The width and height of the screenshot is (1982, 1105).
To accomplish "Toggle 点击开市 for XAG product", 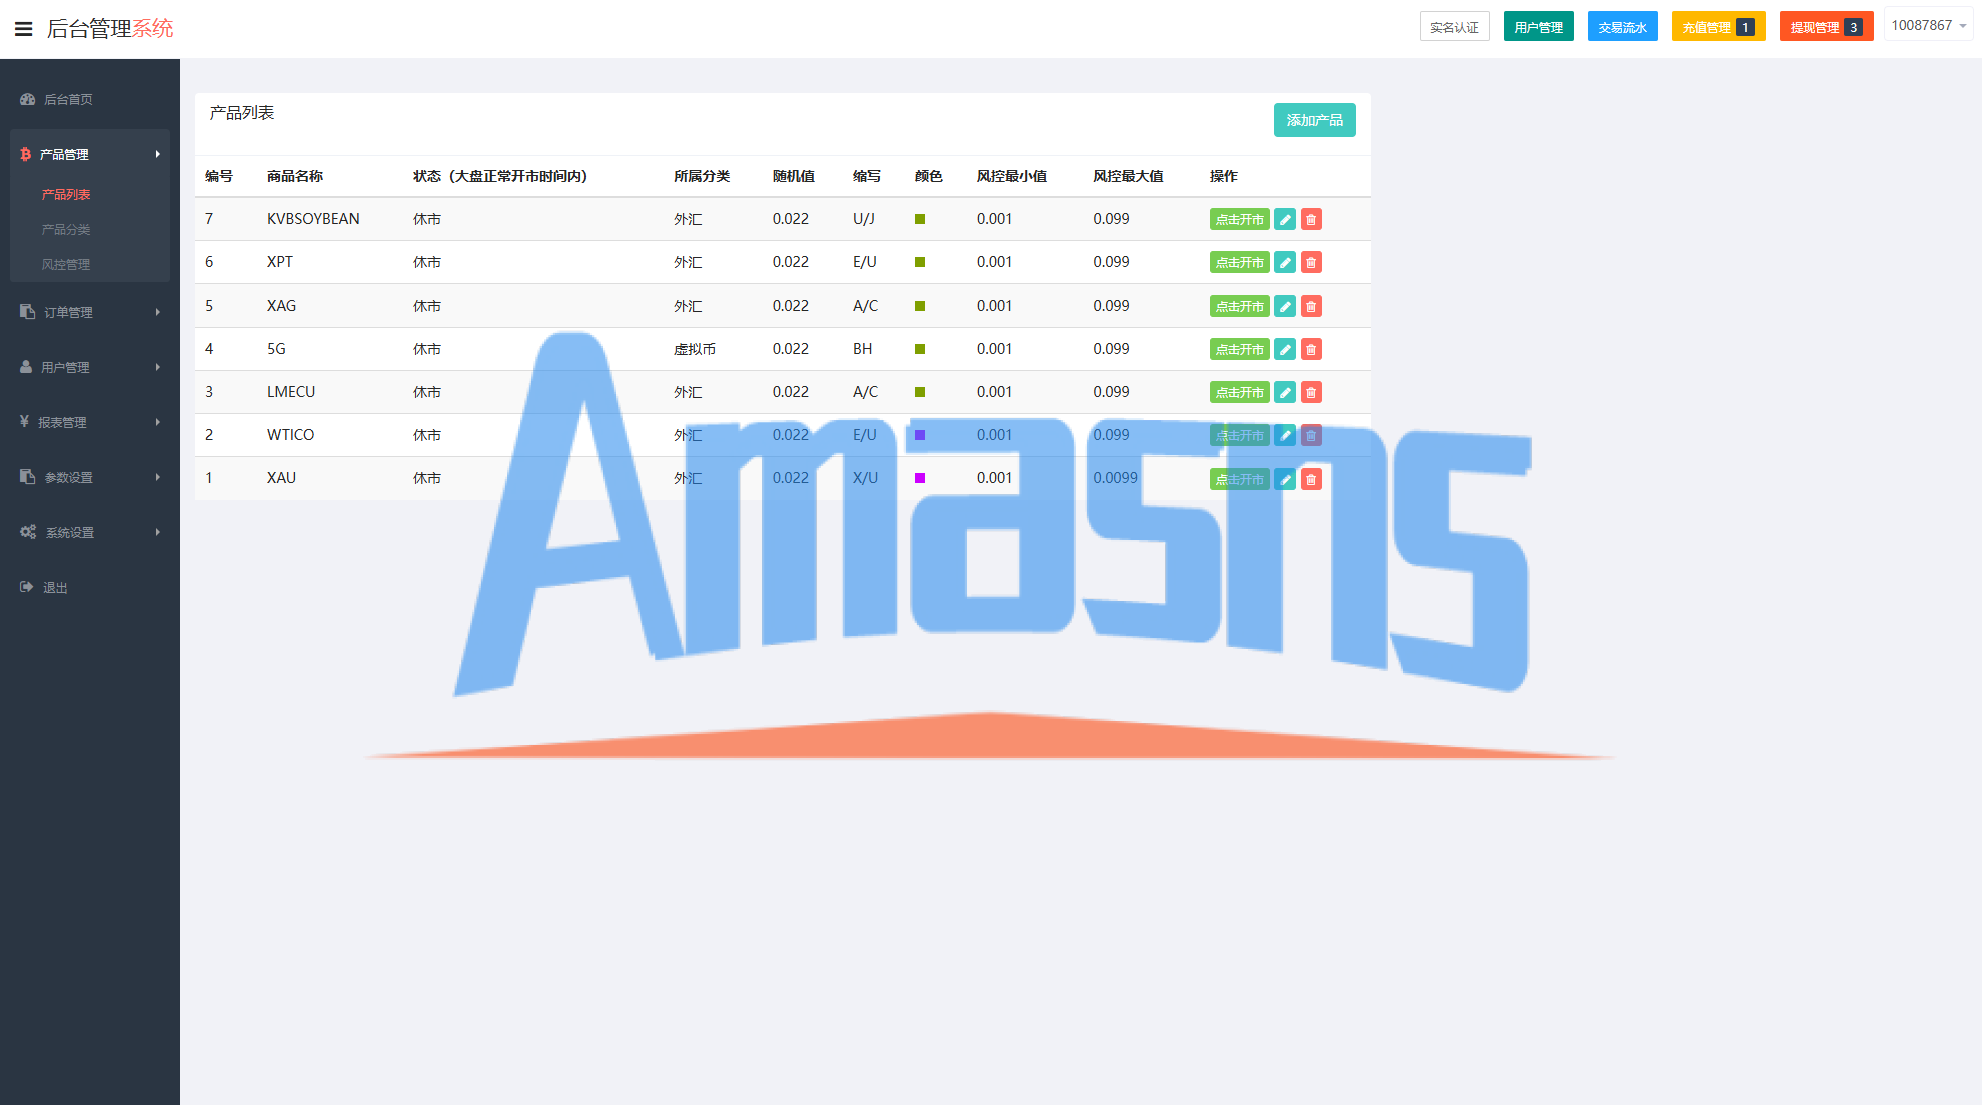I will point(1239,307).
